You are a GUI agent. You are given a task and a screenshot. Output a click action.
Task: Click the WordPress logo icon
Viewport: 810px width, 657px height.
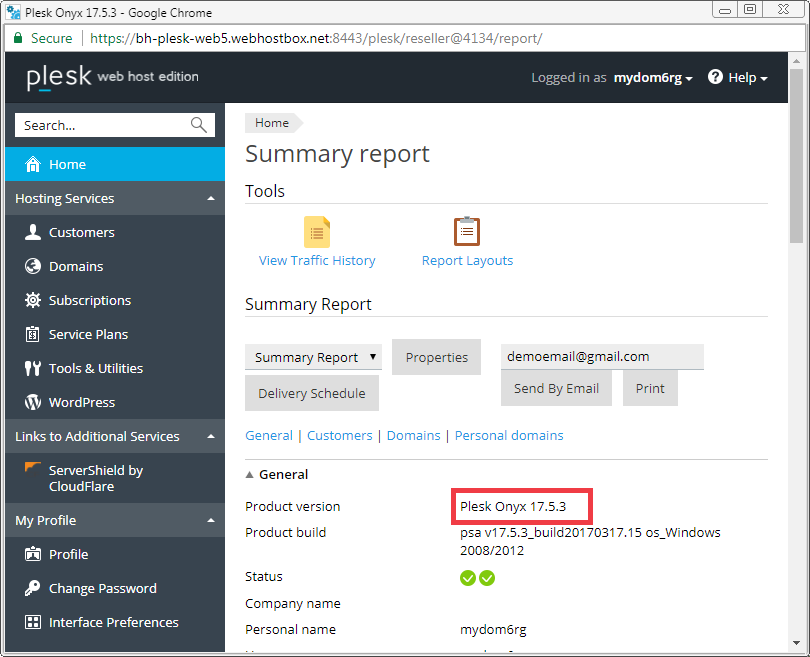[x=33, y=402]
